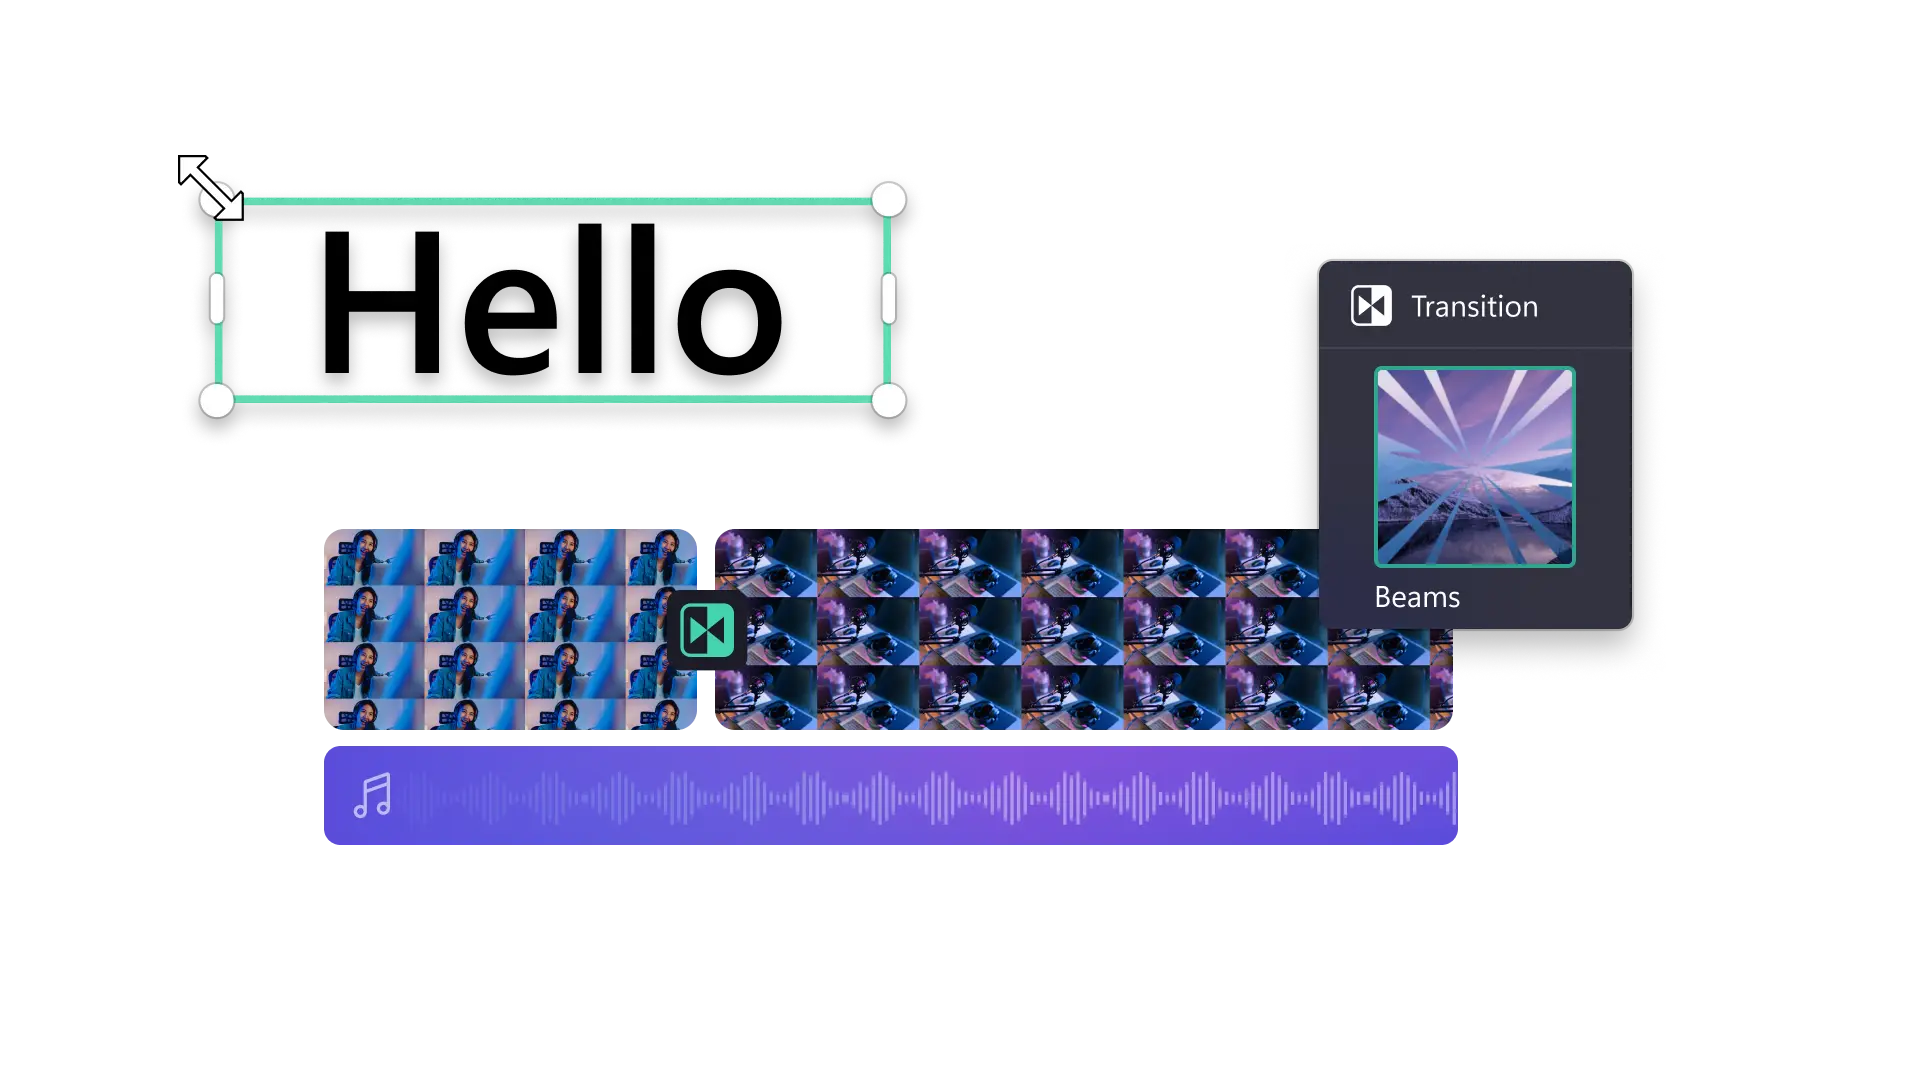
Task: Click the top-right corner resize handle
Action: (888, 201)
